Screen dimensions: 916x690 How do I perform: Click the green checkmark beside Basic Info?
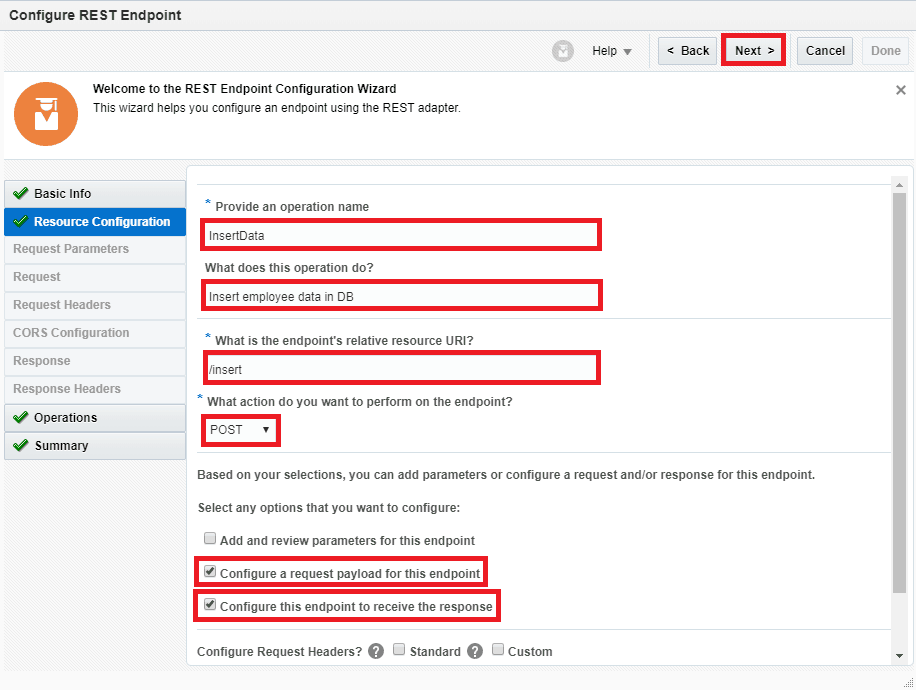(x=21, y=193)
